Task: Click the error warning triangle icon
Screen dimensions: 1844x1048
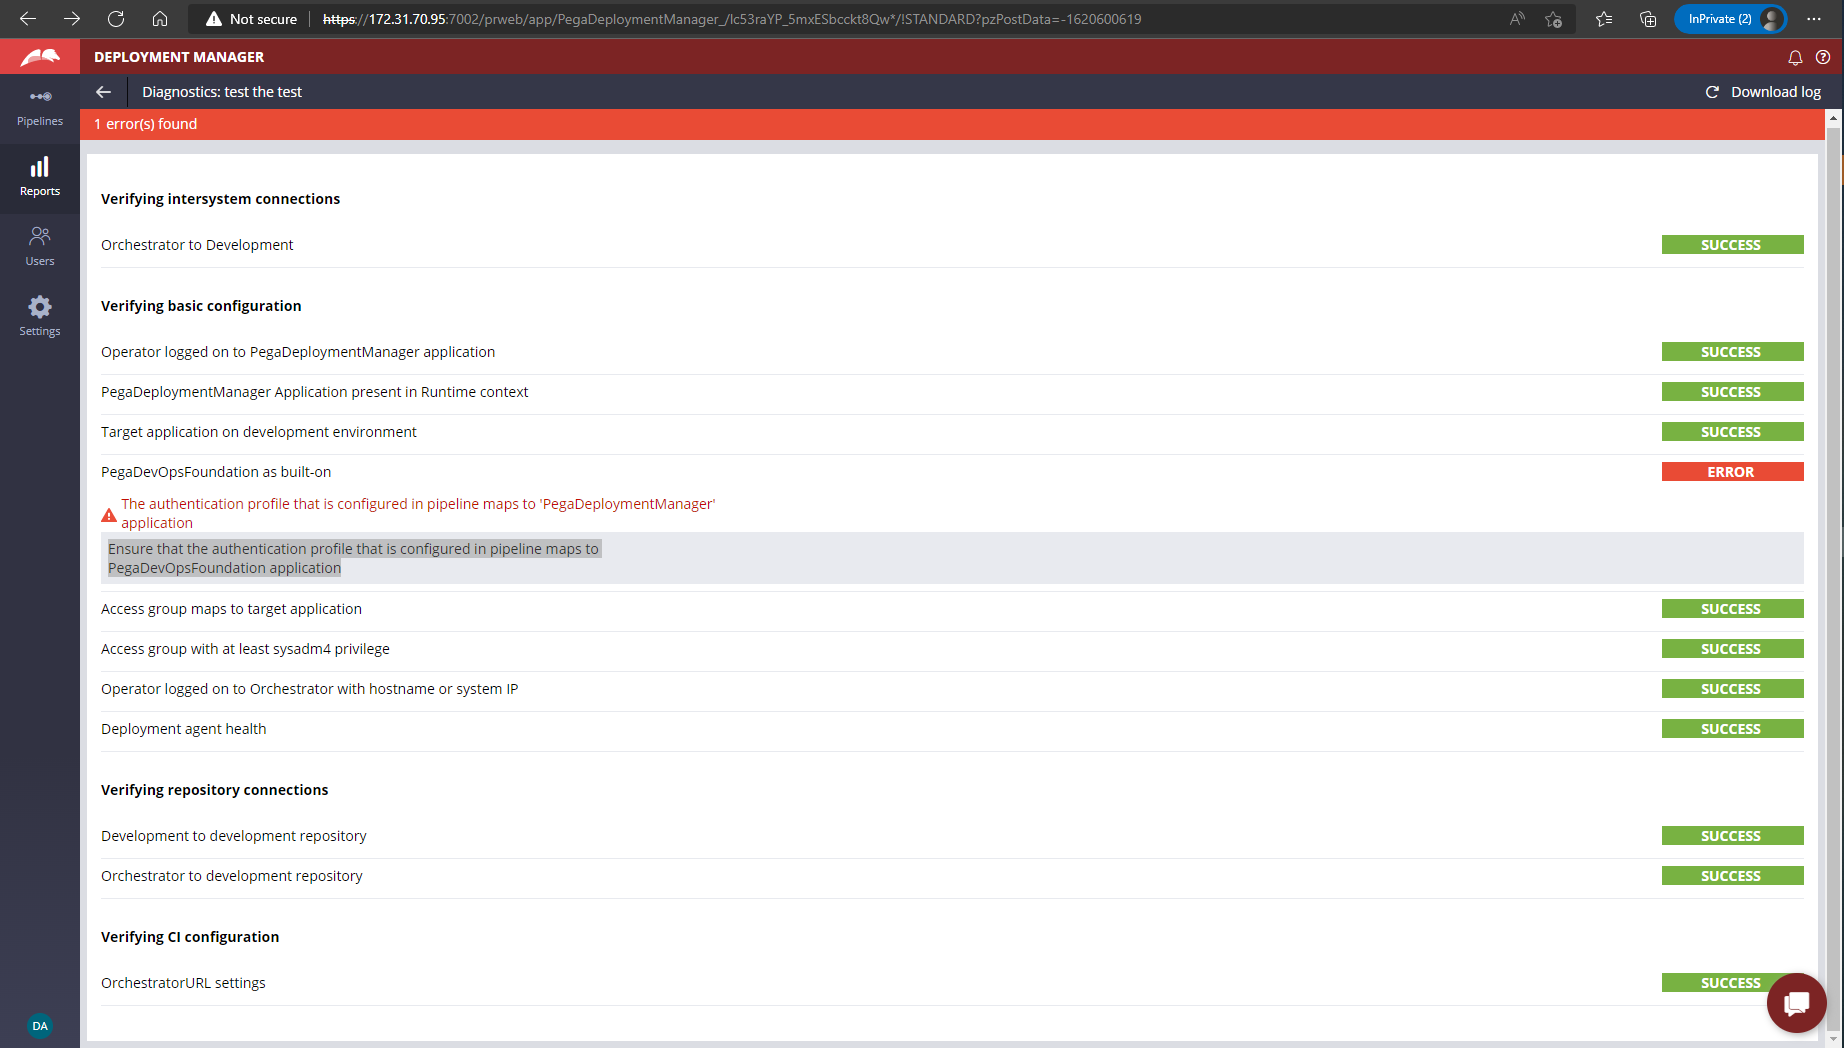Action: pyautogui.click(x=109, y=514)
